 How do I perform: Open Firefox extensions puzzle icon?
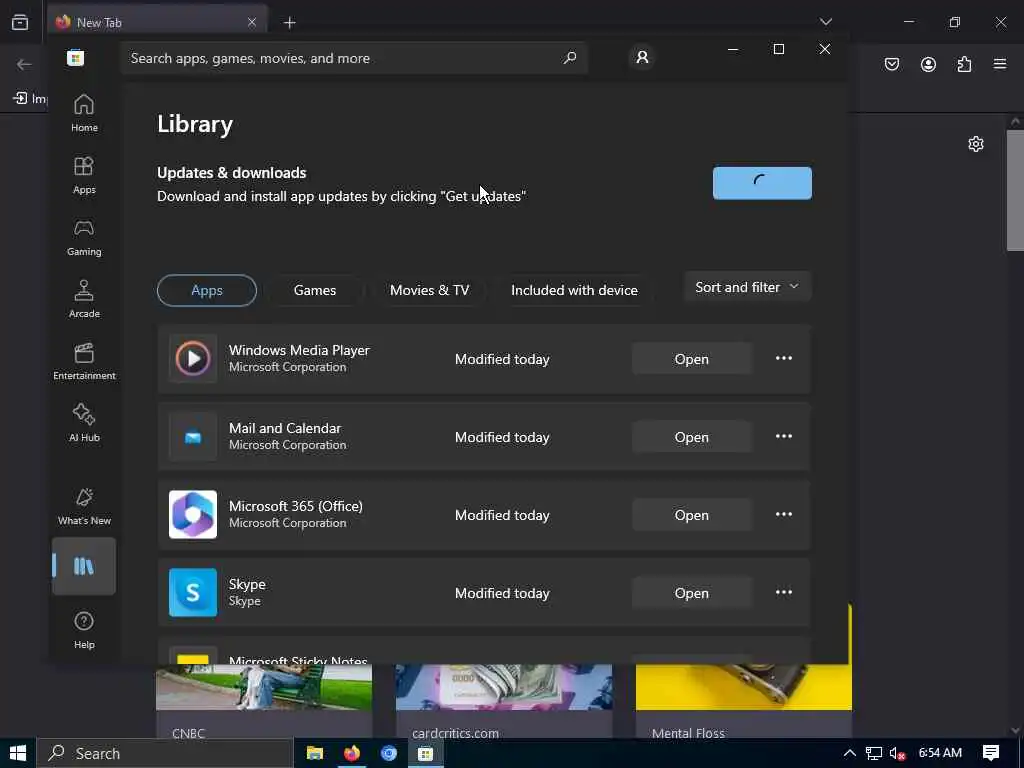tap(964, 64)
